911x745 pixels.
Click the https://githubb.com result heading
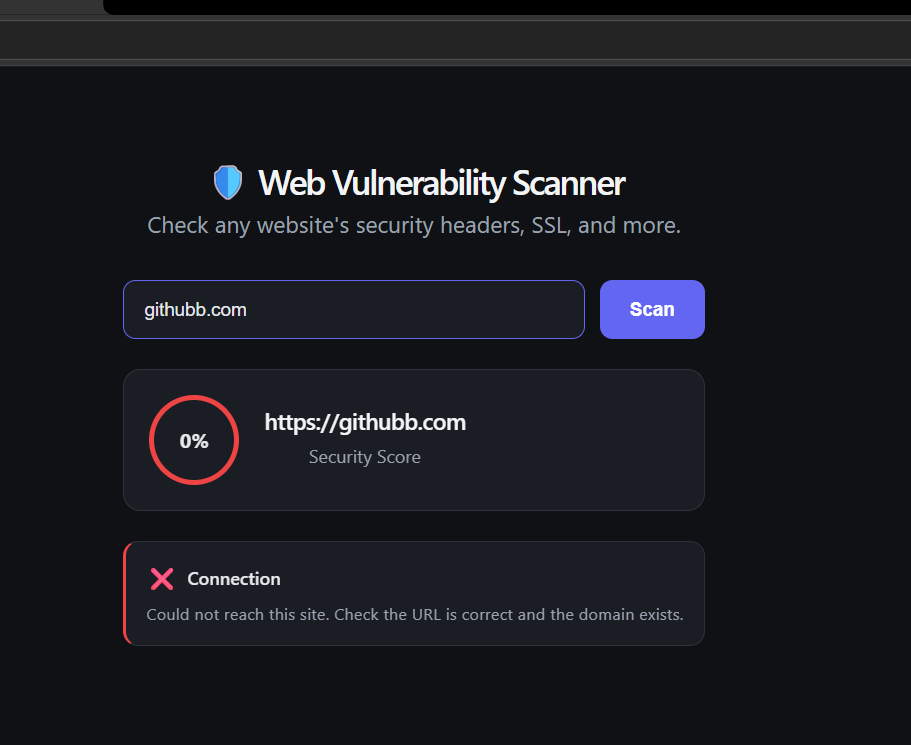pos(365,422)
